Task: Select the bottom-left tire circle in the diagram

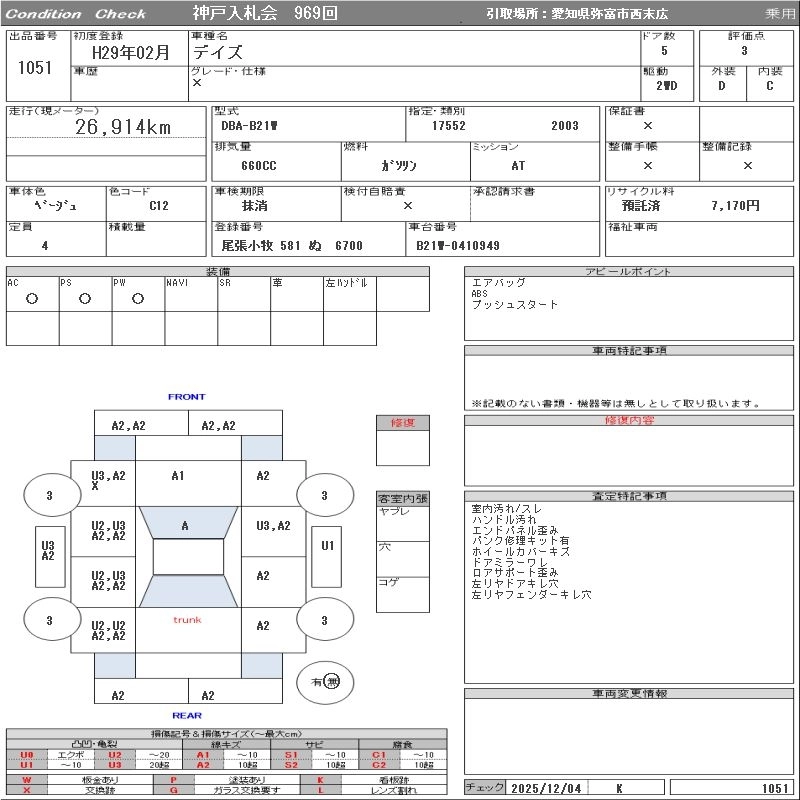Action: [x=50, y=621]
